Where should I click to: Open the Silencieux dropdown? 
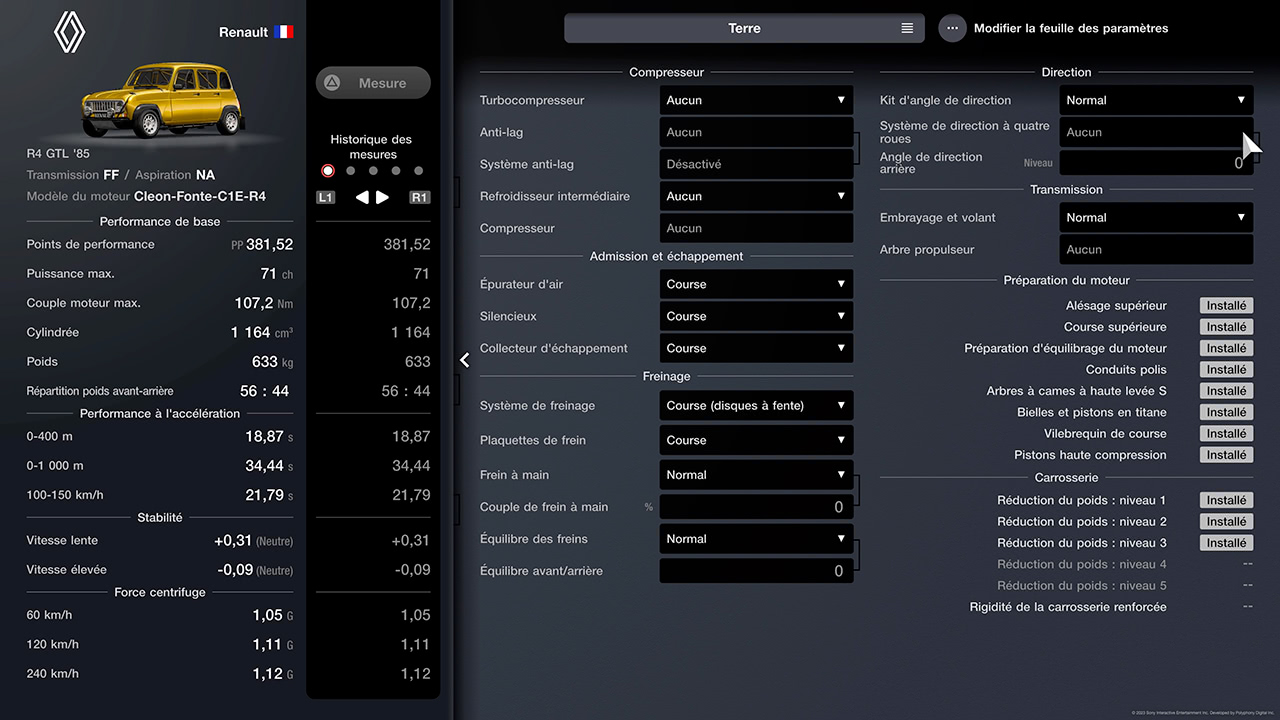(x=756, y=316)
